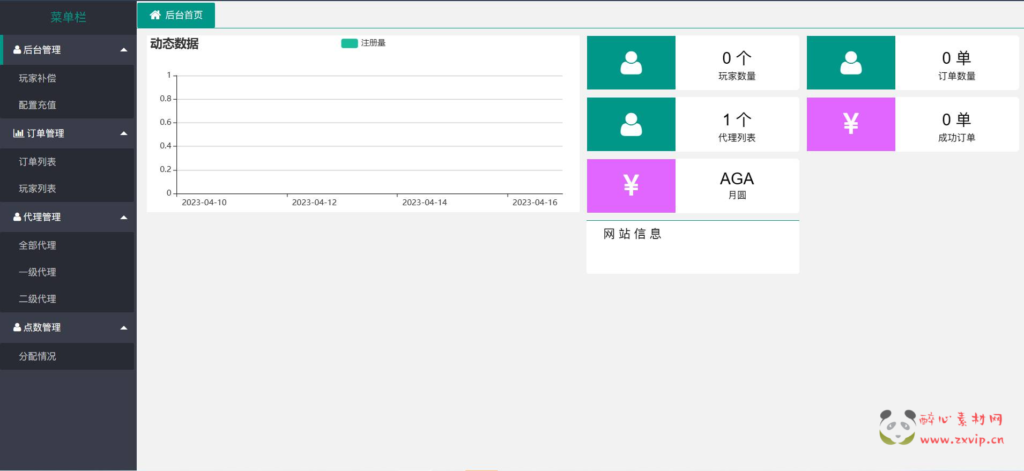Open 分配情况 under 点数管理
The height and width of the screenshot is (471, 1024).
click(x=38, y=355)
